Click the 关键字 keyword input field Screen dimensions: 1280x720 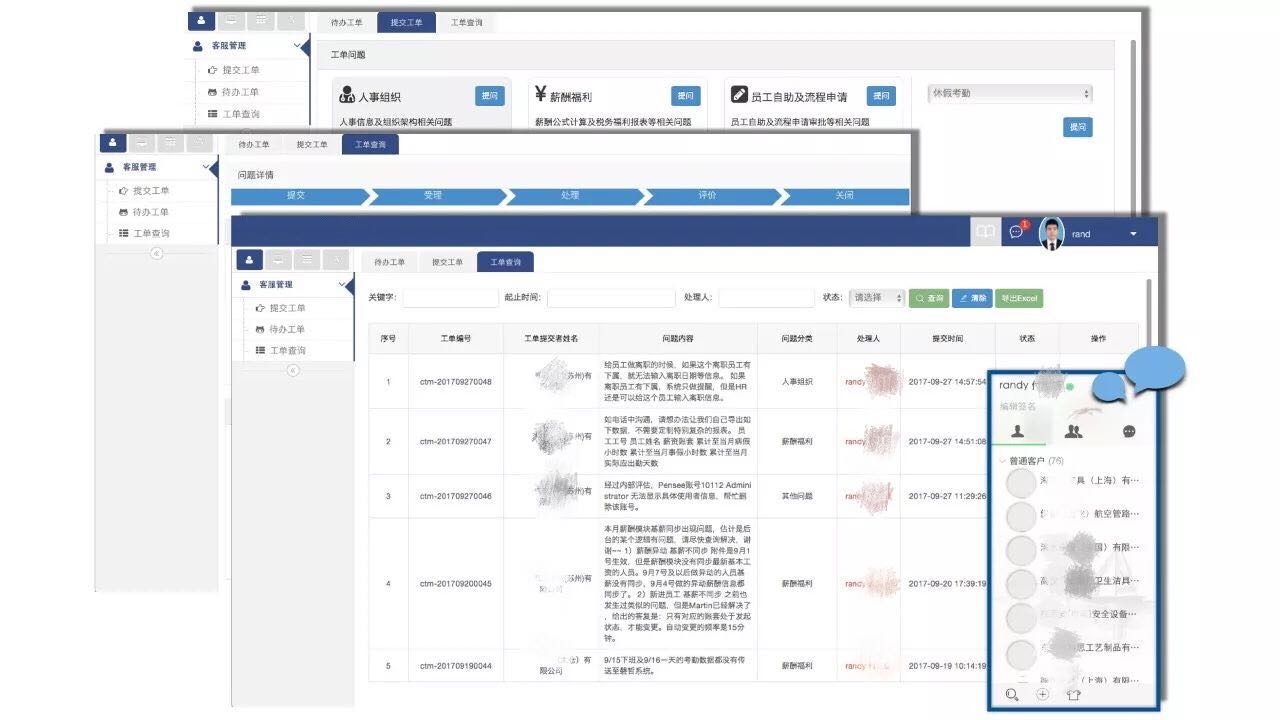[450, 298]
